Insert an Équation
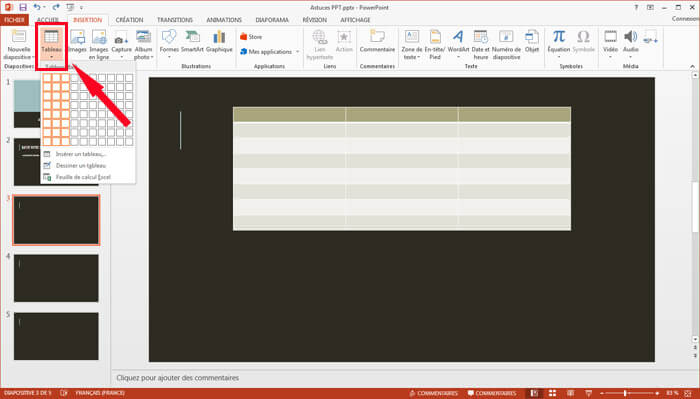700x399 pixels. pyautogui.click(x=558, y=45)
